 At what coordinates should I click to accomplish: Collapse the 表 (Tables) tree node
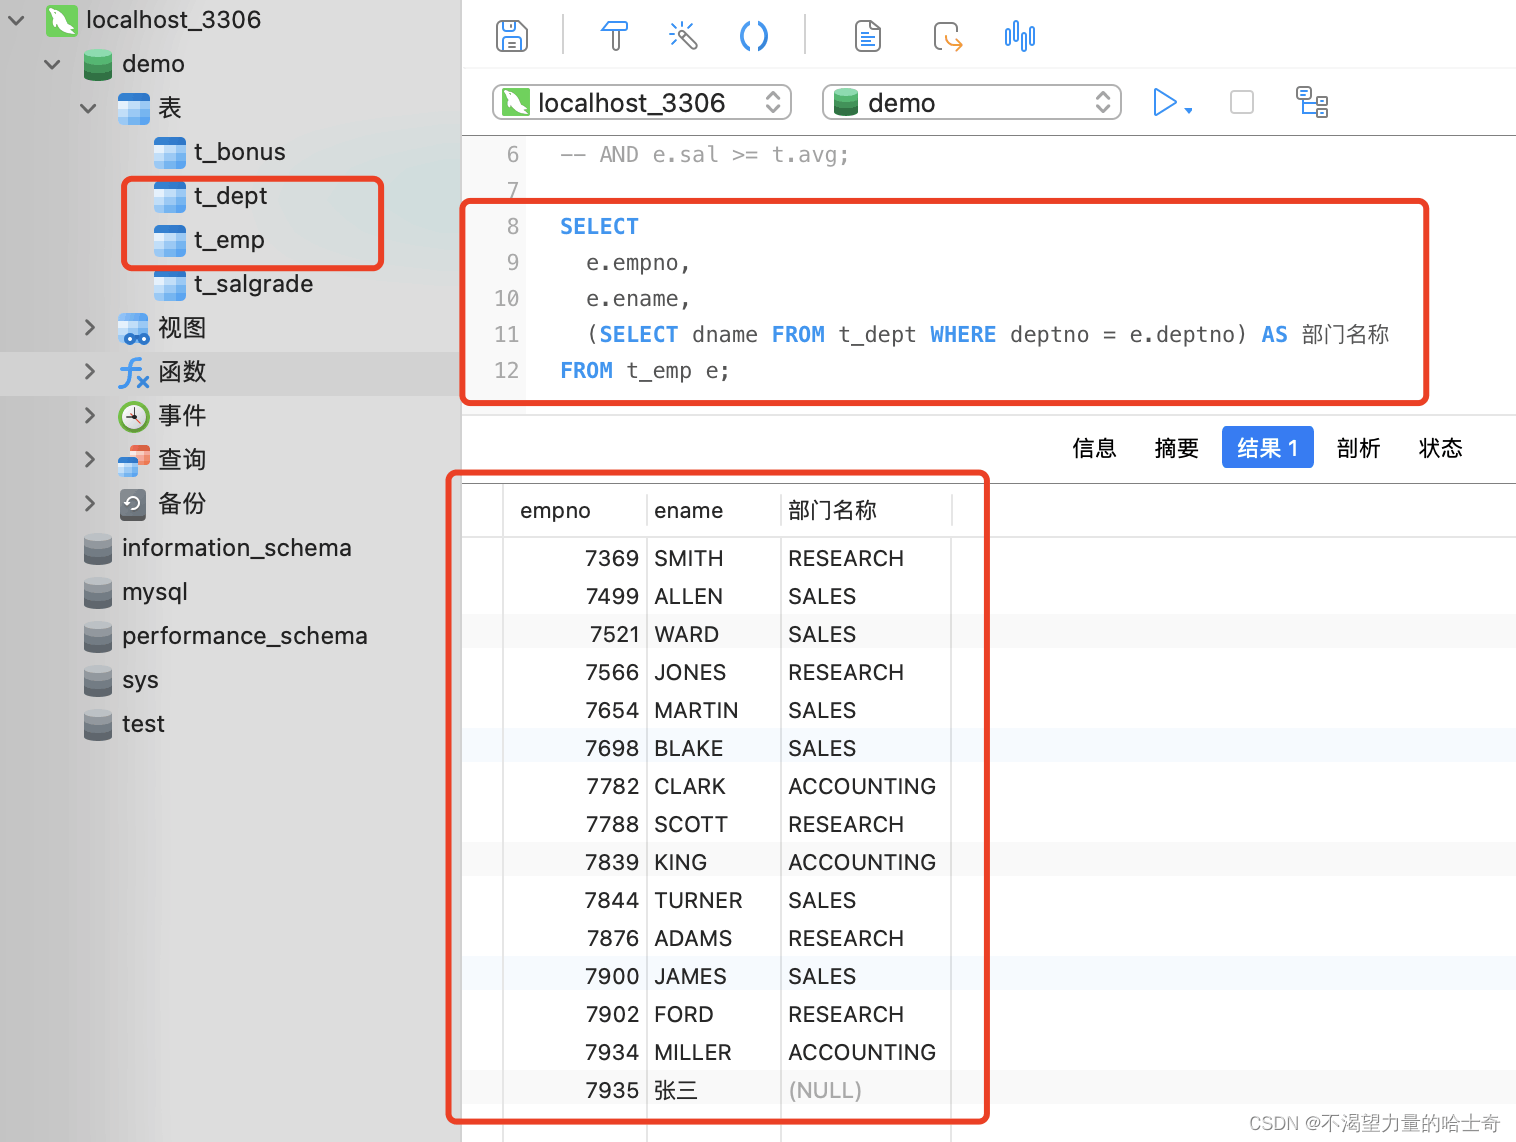coord(89,108)
